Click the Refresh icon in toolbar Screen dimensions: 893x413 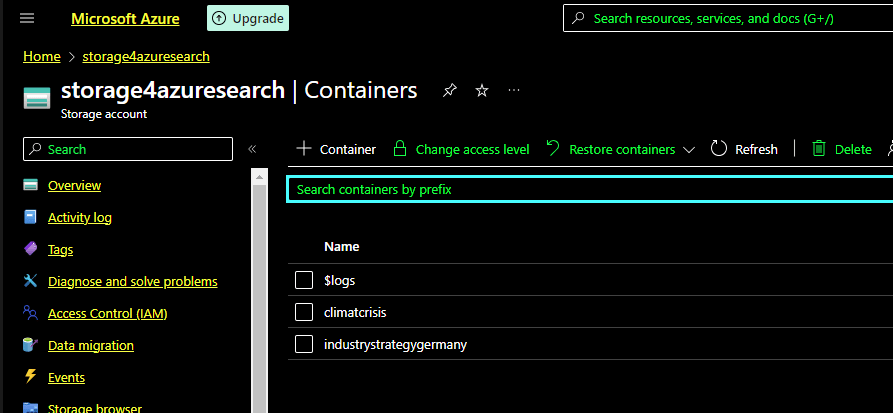click(719, 149)
